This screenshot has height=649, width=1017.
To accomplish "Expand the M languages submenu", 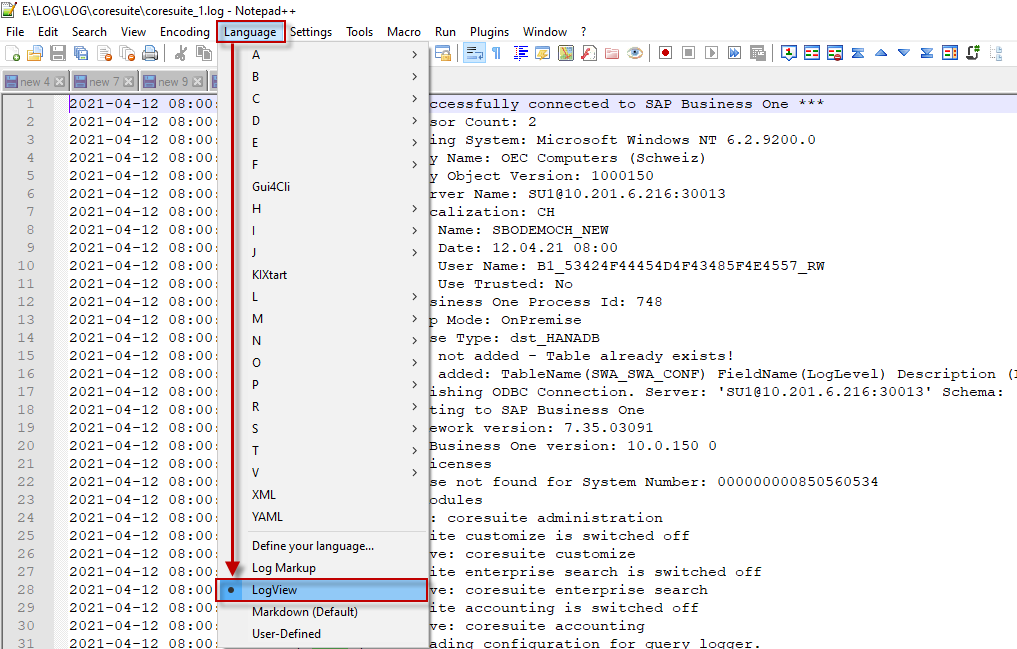I will click(x=322, y=318).
